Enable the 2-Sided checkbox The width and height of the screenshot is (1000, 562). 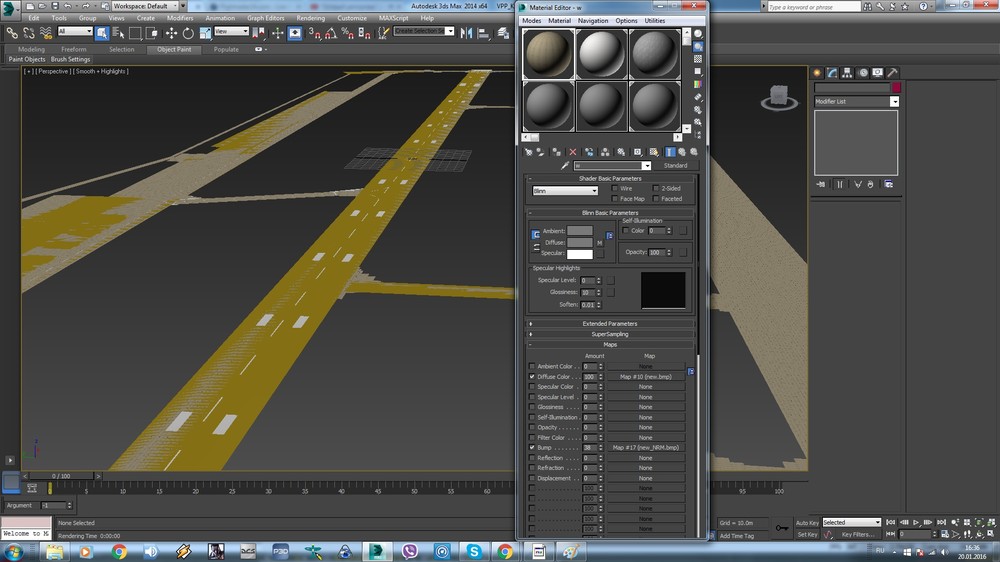pos(656,188)
